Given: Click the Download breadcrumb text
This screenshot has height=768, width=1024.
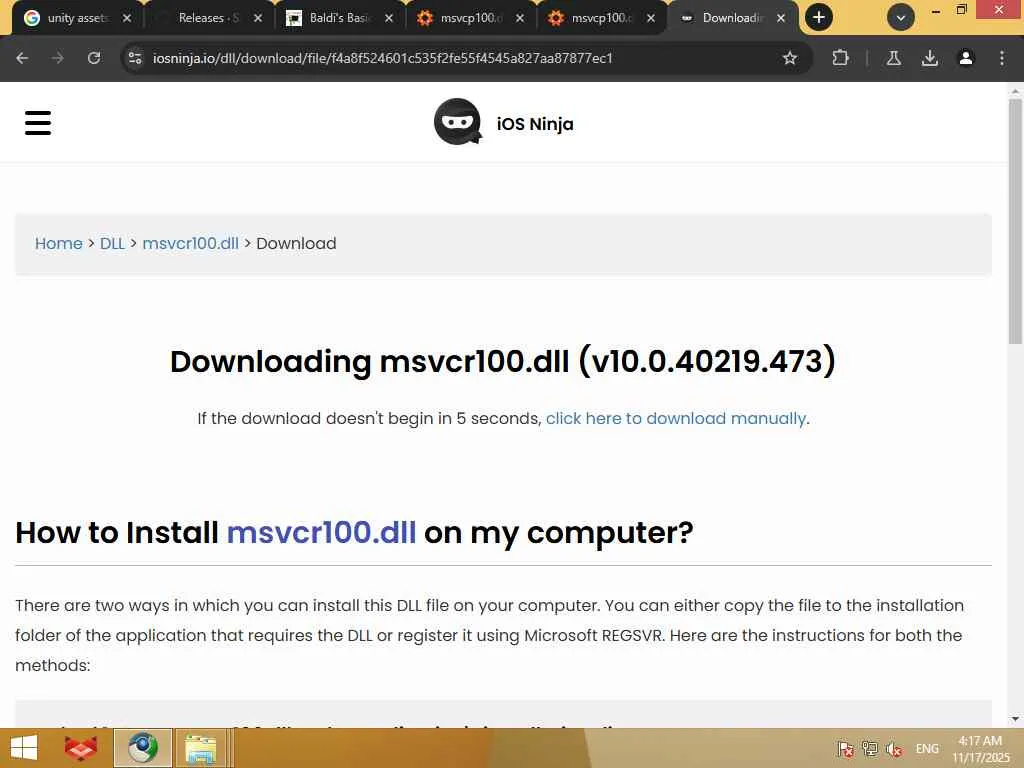Looking at the screenshot, I should point(296,244).
